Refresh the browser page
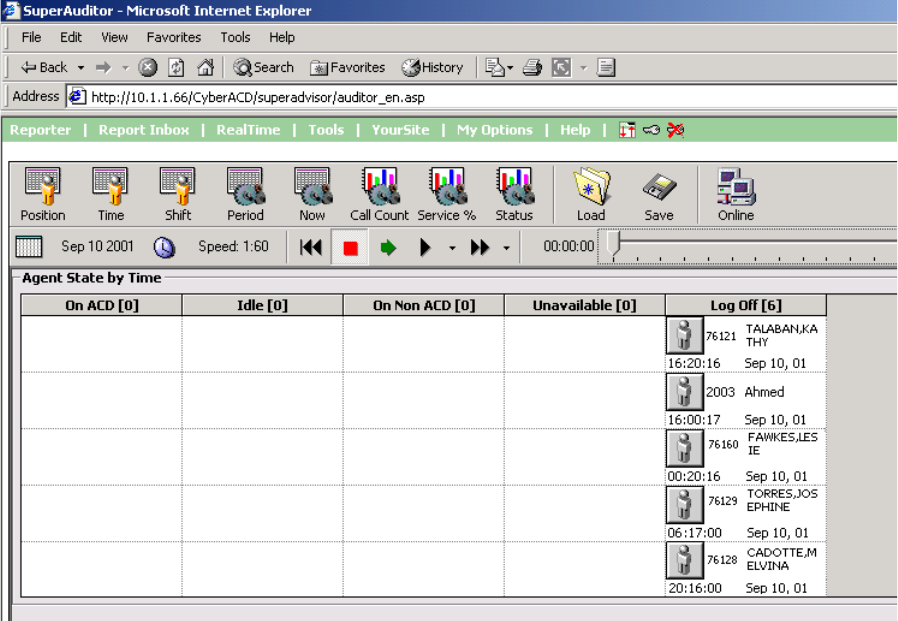 (x=176, y=68)
